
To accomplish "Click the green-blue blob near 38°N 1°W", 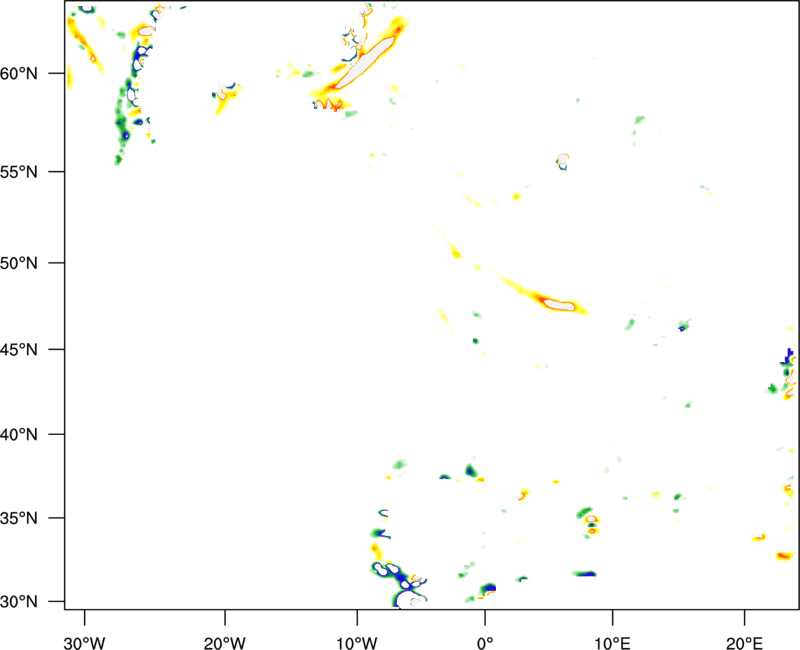I will click(x=471, y=470).
